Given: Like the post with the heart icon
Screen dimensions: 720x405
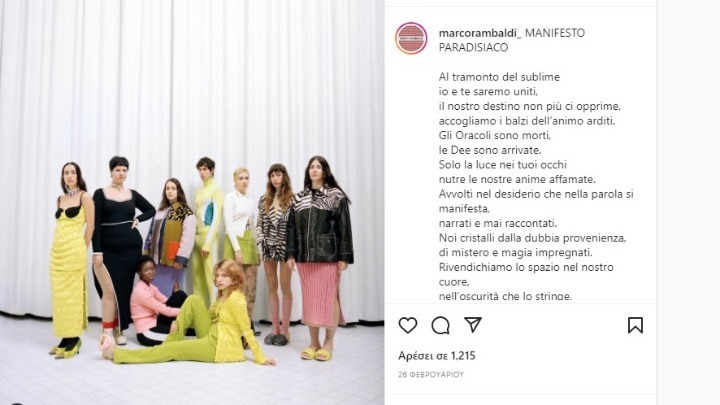Looking at the screenshot, I should [x=408, y=325].
